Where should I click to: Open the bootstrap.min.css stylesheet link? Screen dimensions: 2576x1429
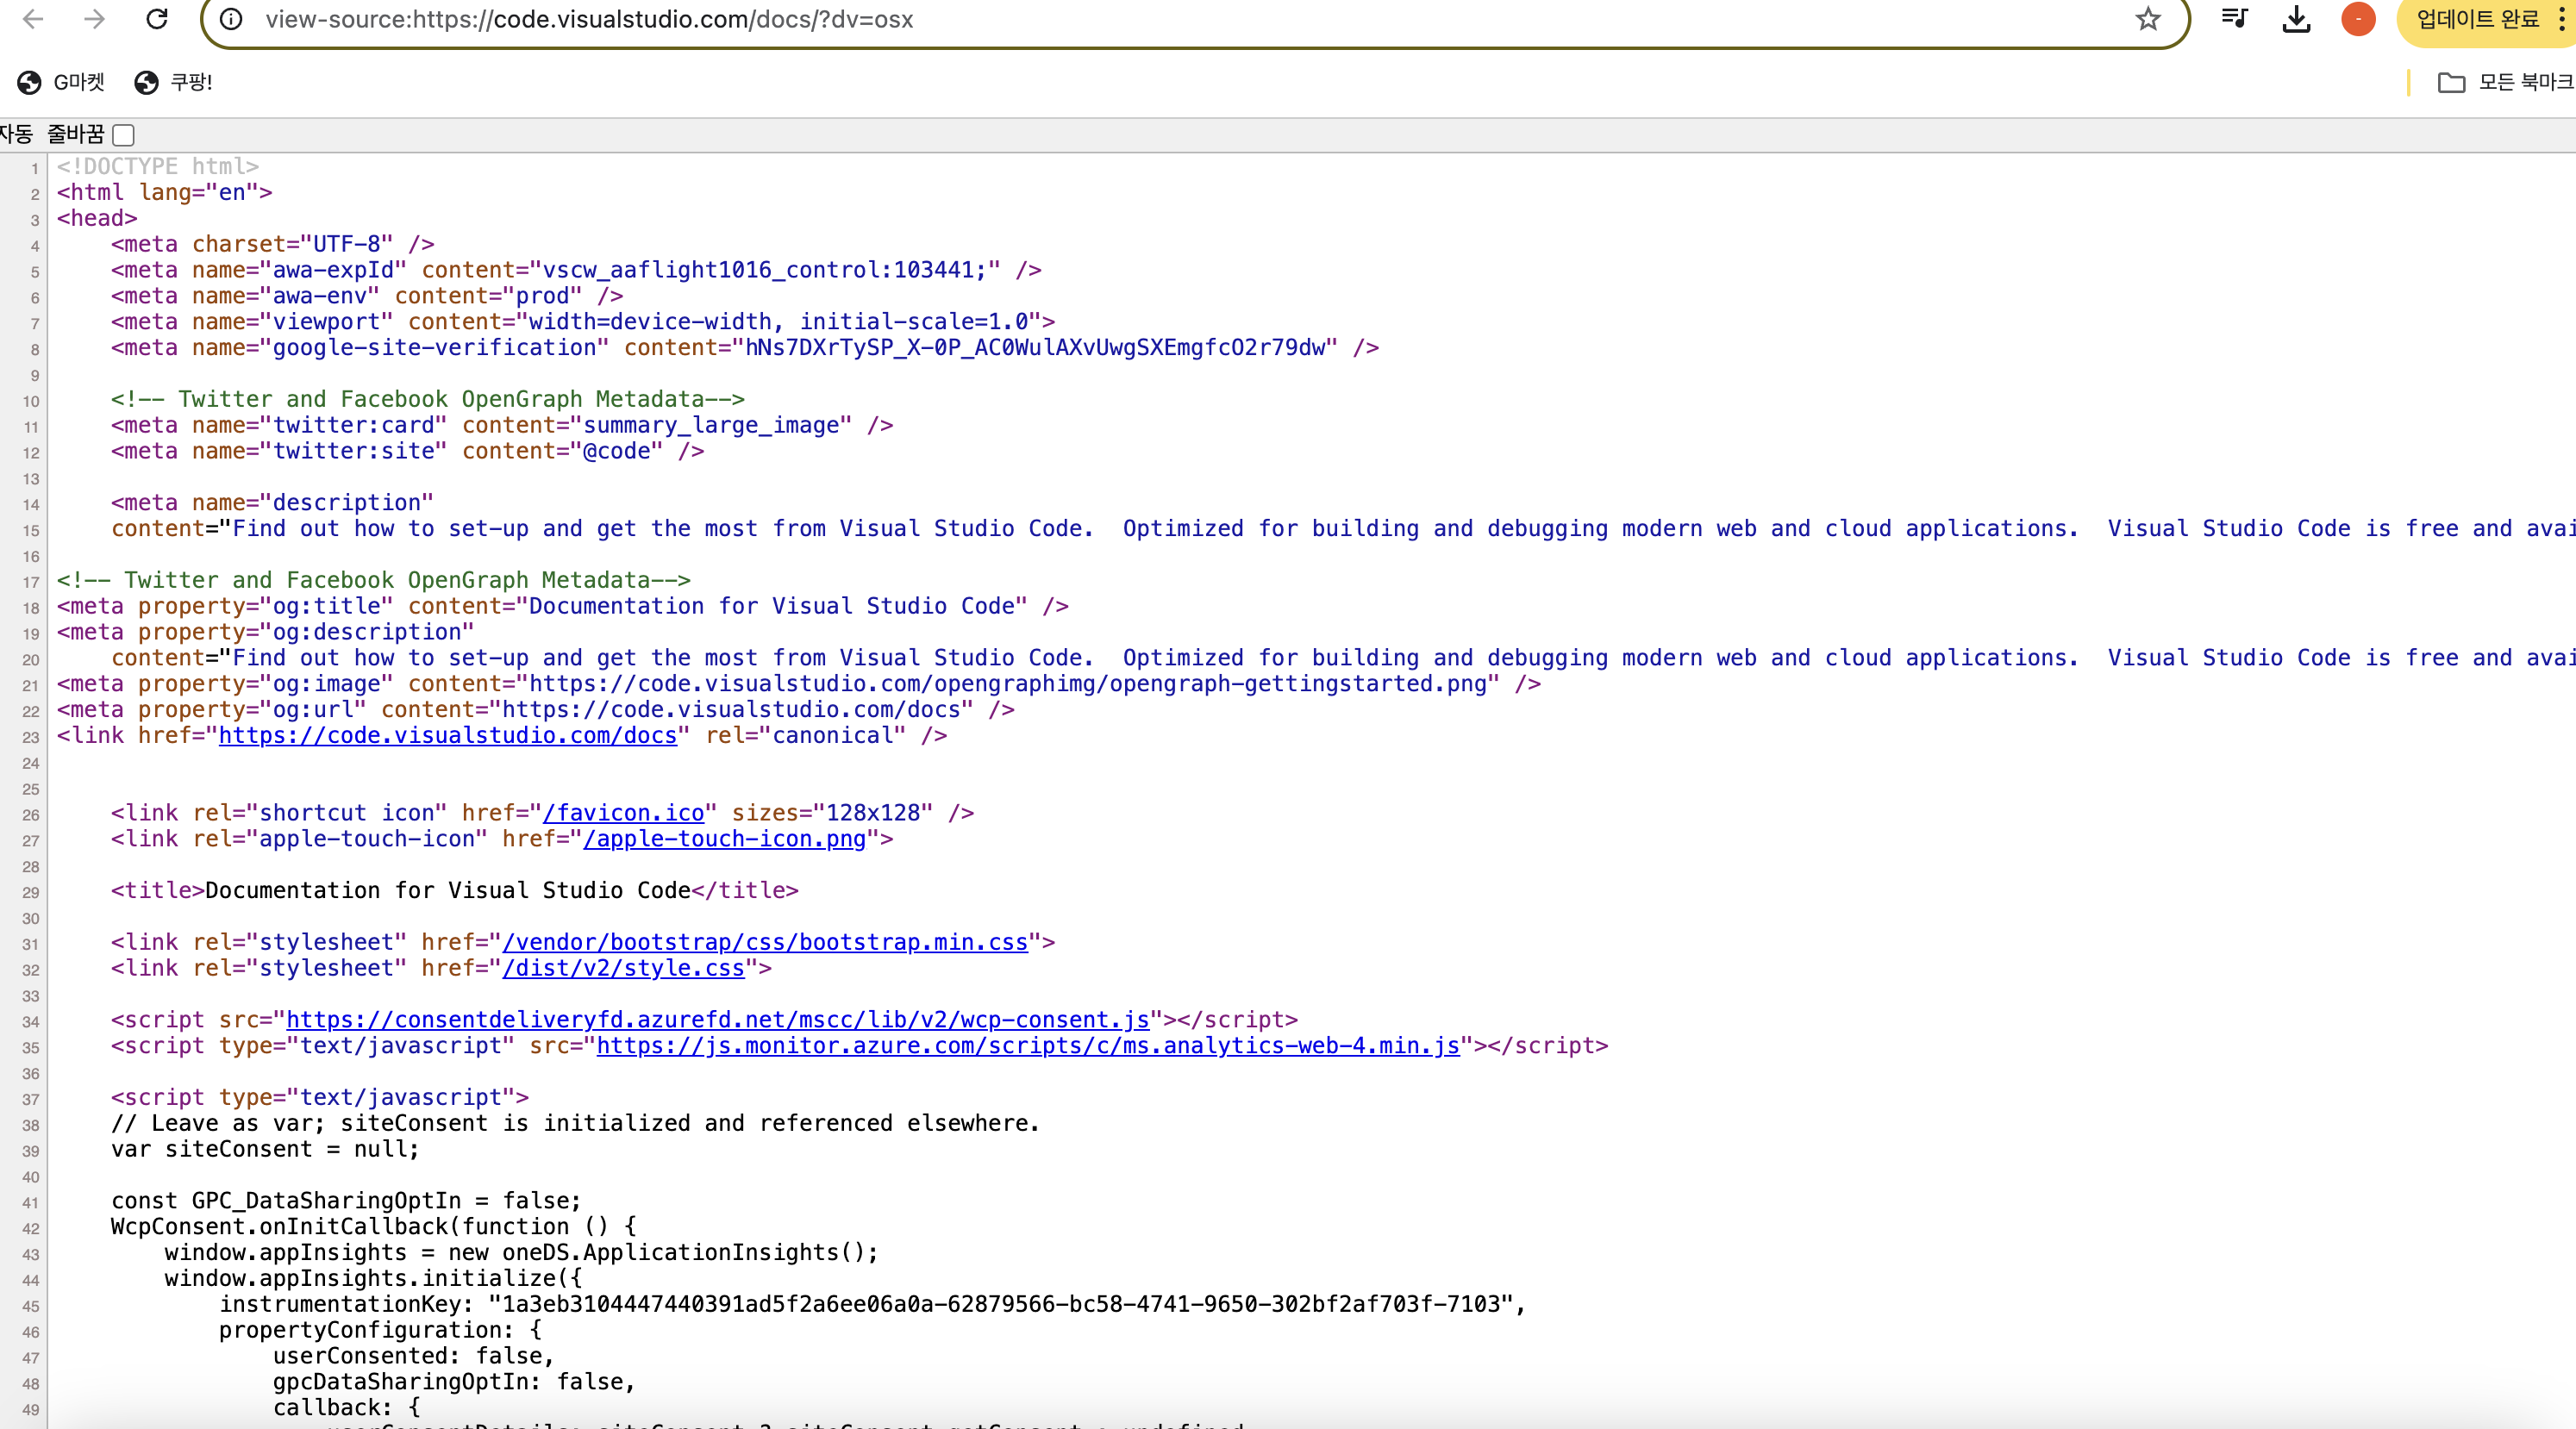(x=765, y=942)
